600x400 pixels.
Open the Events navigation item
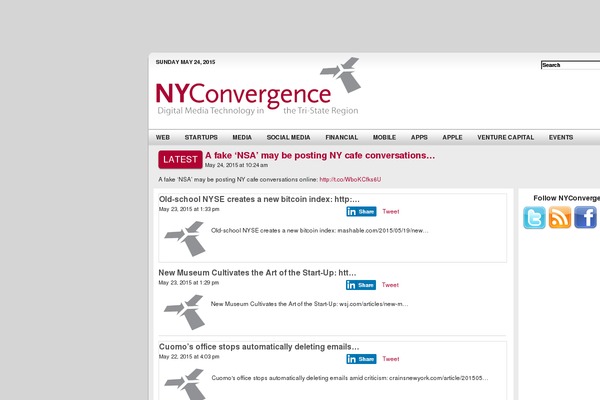pos(561,137)
